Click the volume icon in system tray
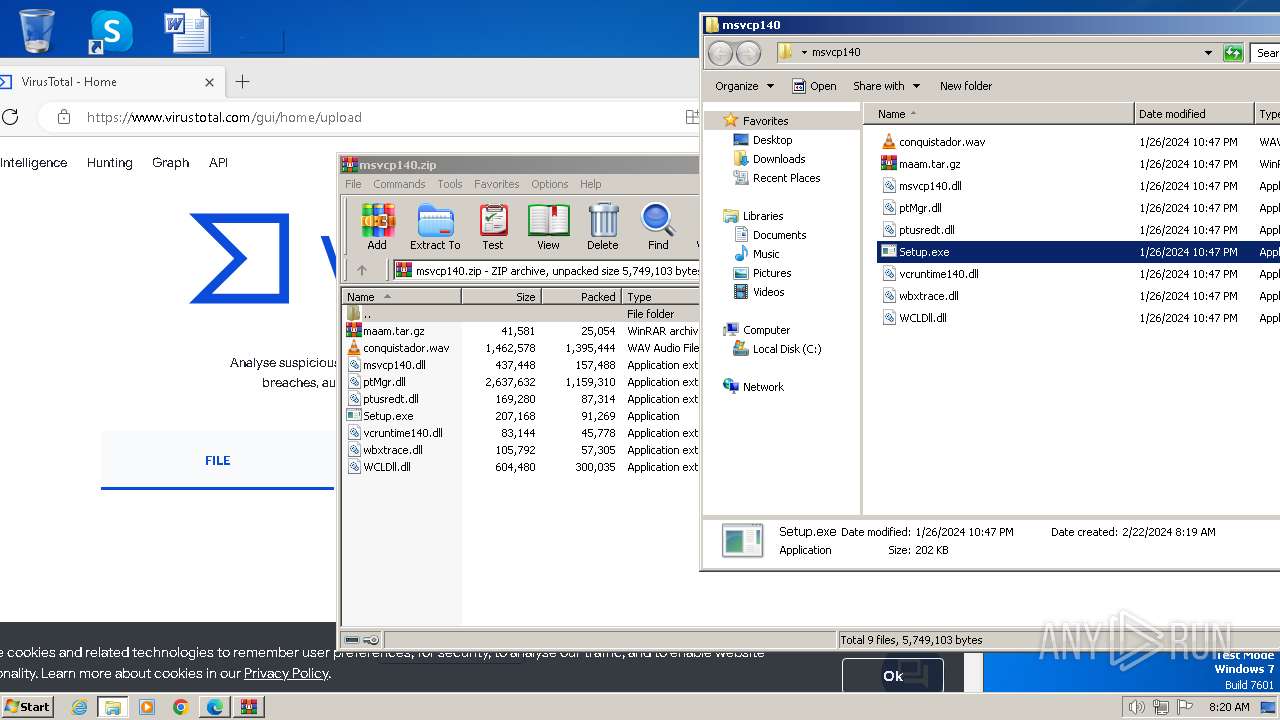Screen dimensions: 1280x720 point(1137,707)
